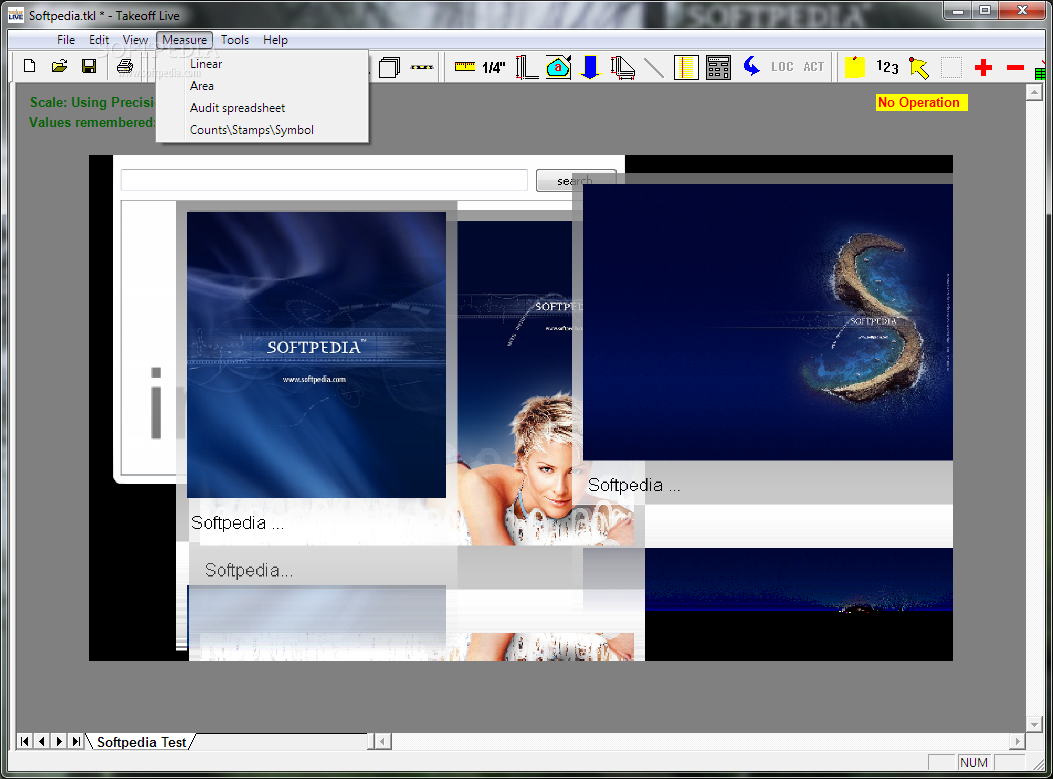1053x779 pixels.
Task: Choose the 1/4" scale button
Action: (494, 67)
